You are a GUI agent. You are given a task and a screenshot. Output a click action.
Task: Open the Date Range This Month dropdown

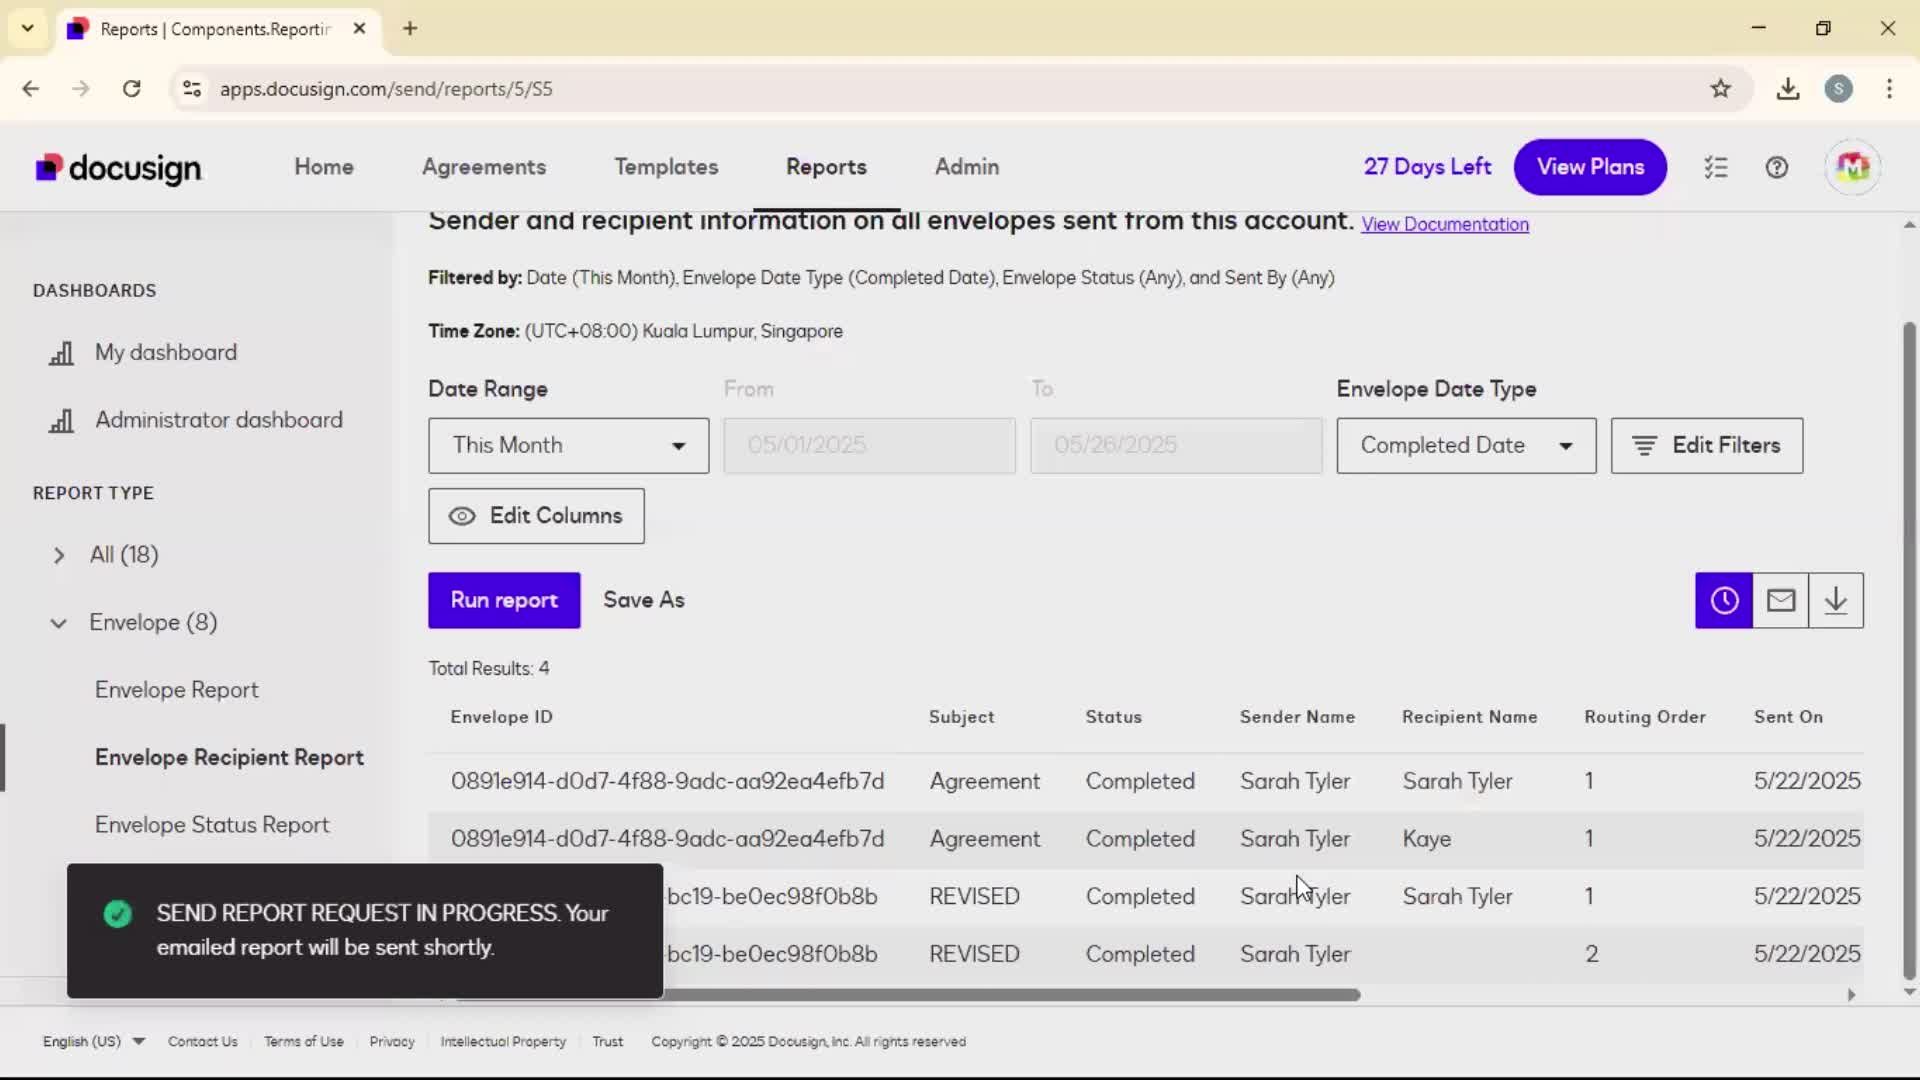point(568,446)
